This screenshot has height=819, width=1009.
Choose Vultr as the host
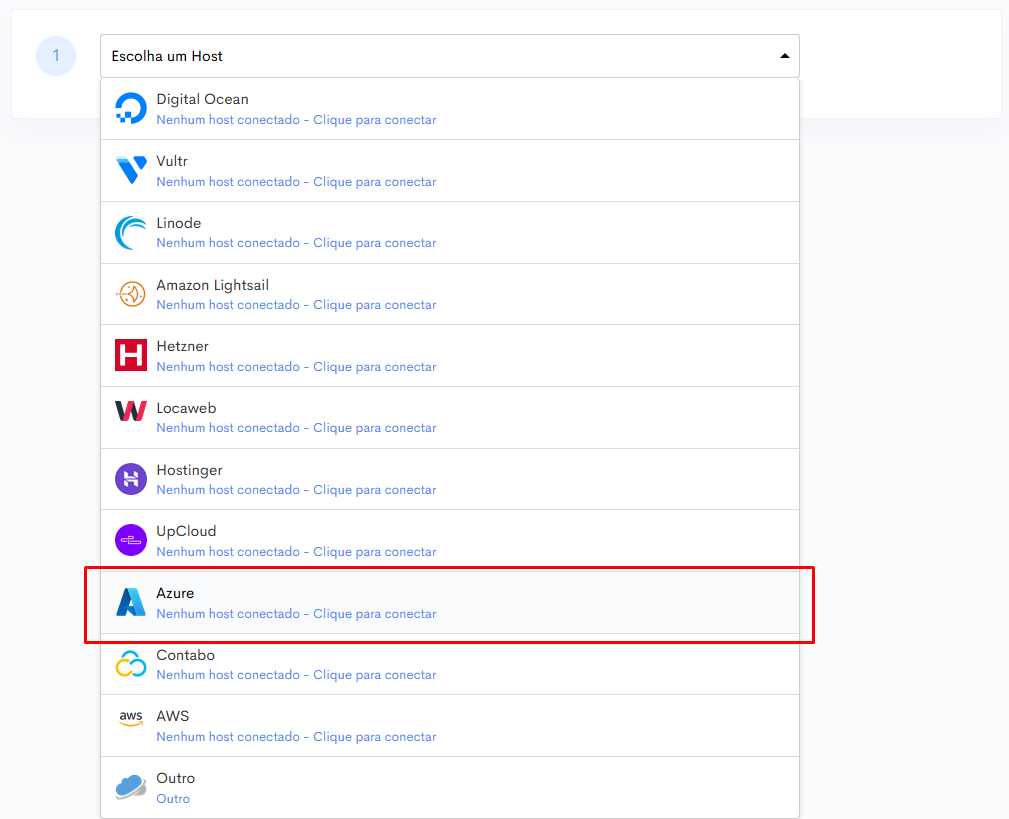tap(450, 170)
